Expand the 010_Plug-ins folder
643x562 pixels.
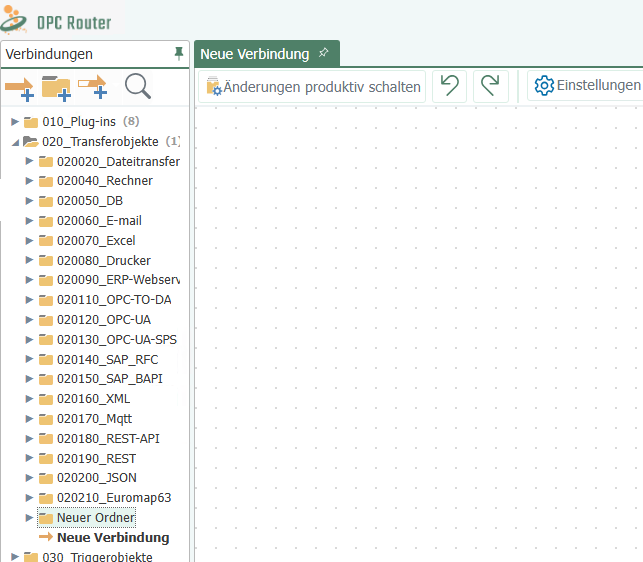[x=15, y=122]
